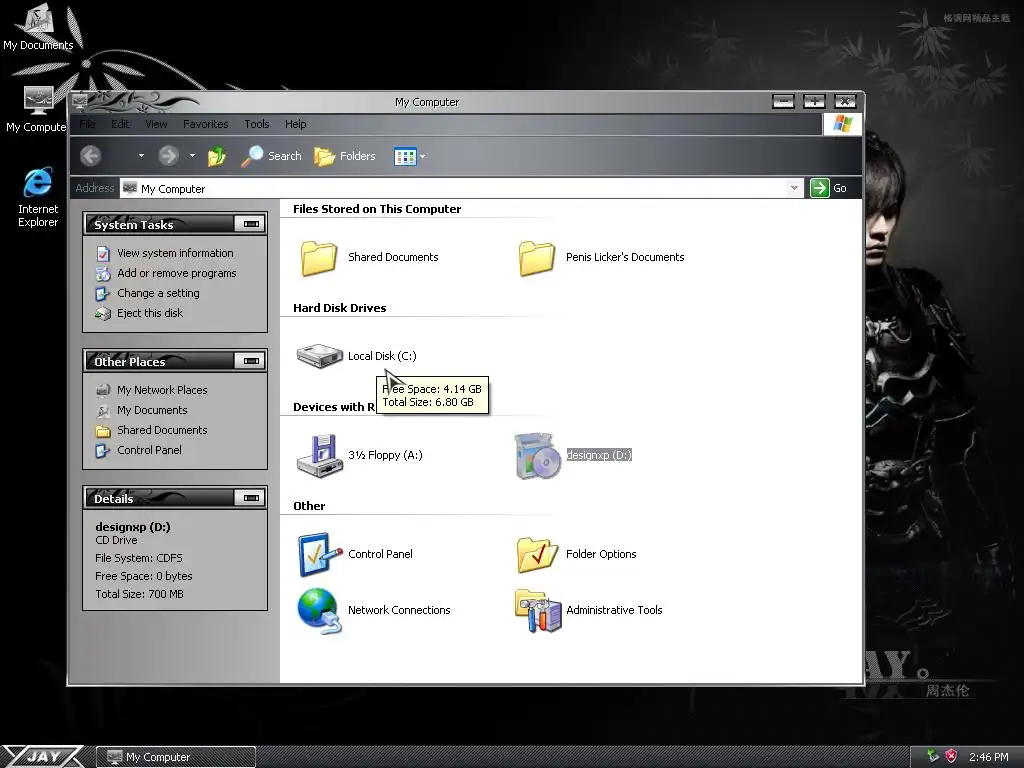
Task: Click the 'File System: CDFS' detail text
Action: tap(139, 558)
